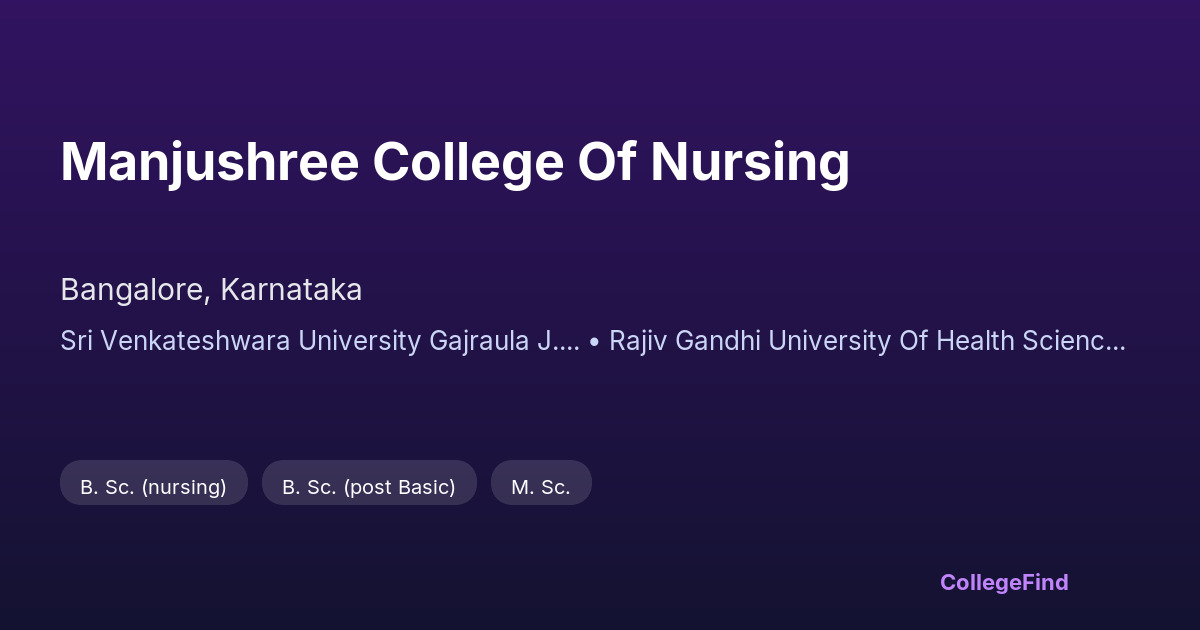The width and height of the screenshot is (1200, 630).
Task: Click the word "Nursing" in the heading
Action: click(749, 162)
